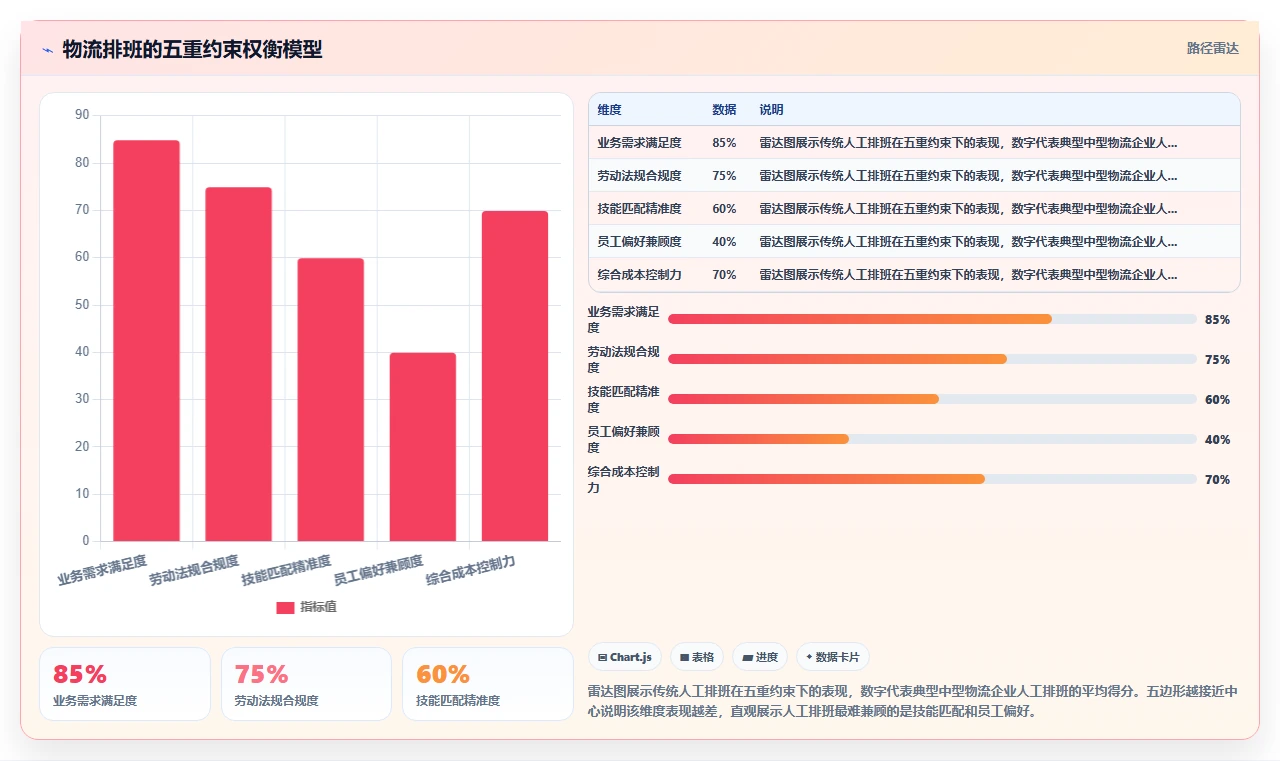1280x761 pixels.
Task: Select the 劳动法规合规度 table row
Action: point(914,175)
